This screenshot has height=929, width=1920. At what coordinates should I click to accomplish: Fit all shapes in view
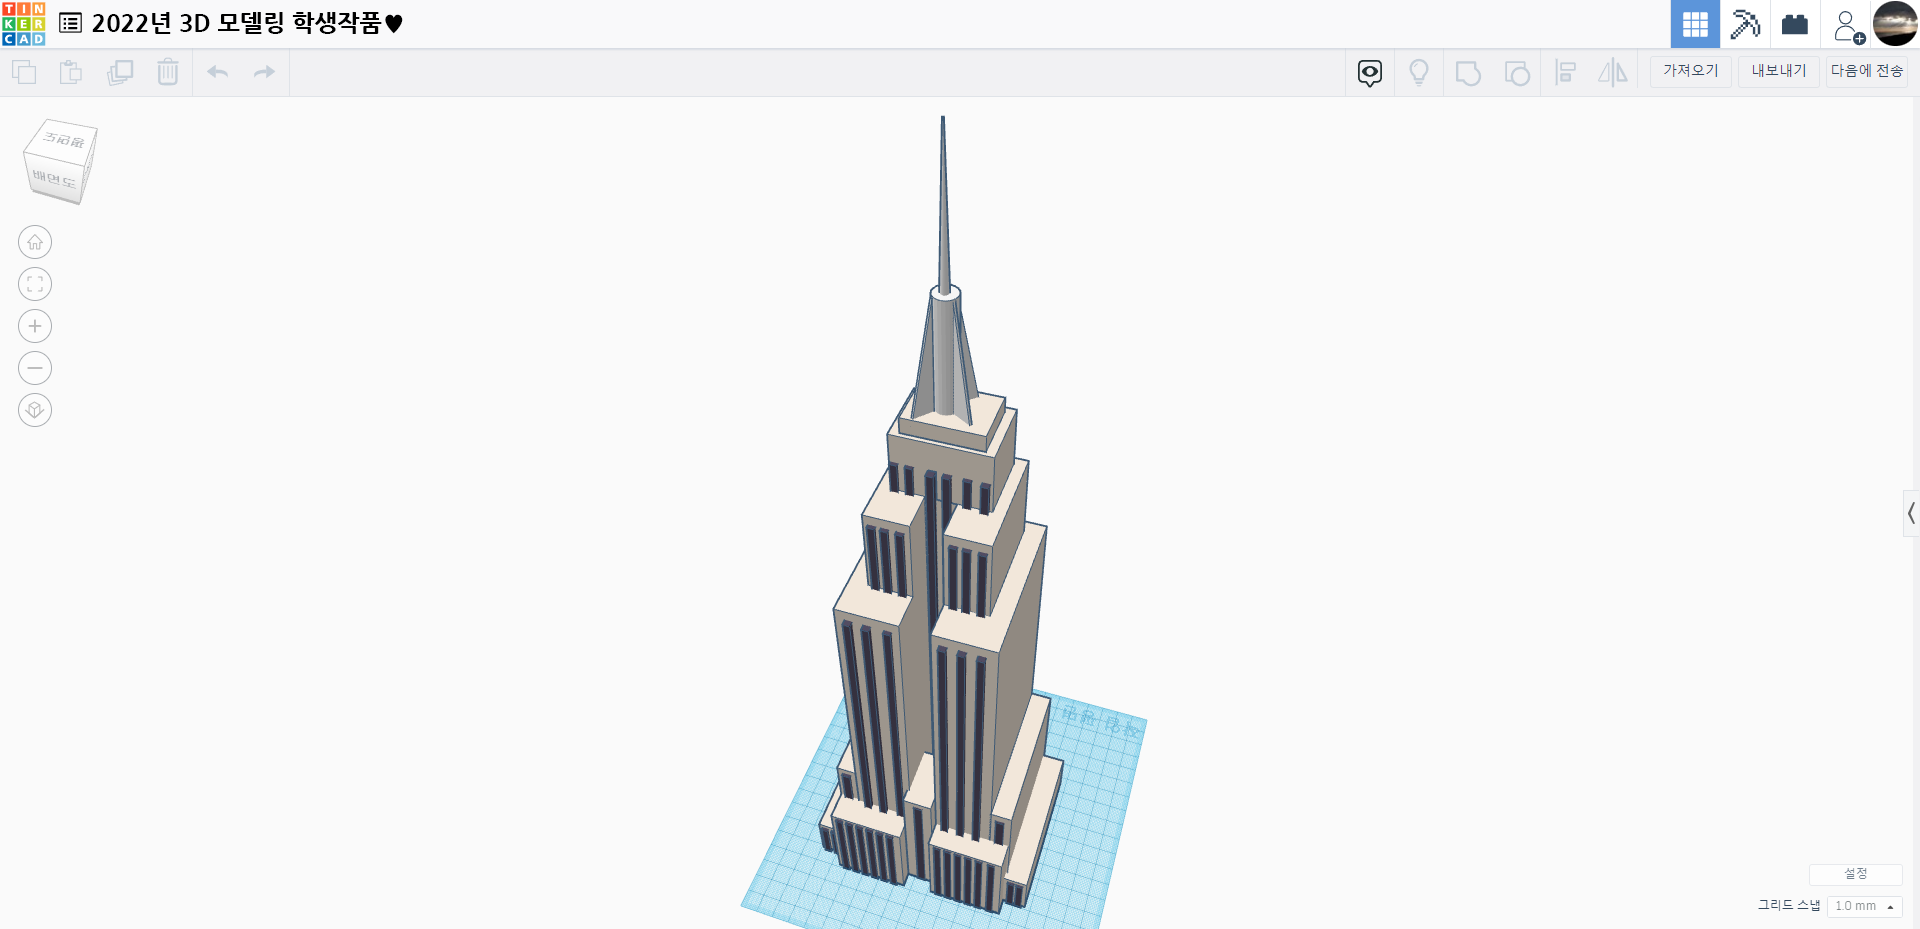(x=35, y=284)
